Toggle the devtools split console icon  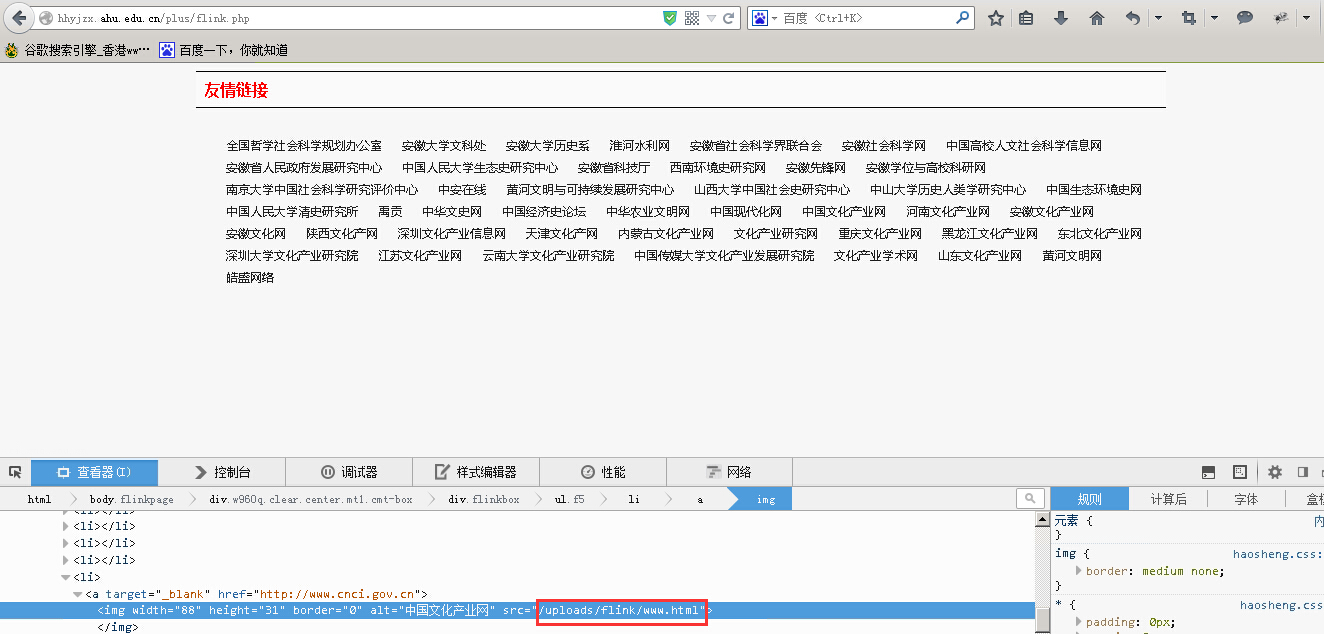tap(1209, 472)
